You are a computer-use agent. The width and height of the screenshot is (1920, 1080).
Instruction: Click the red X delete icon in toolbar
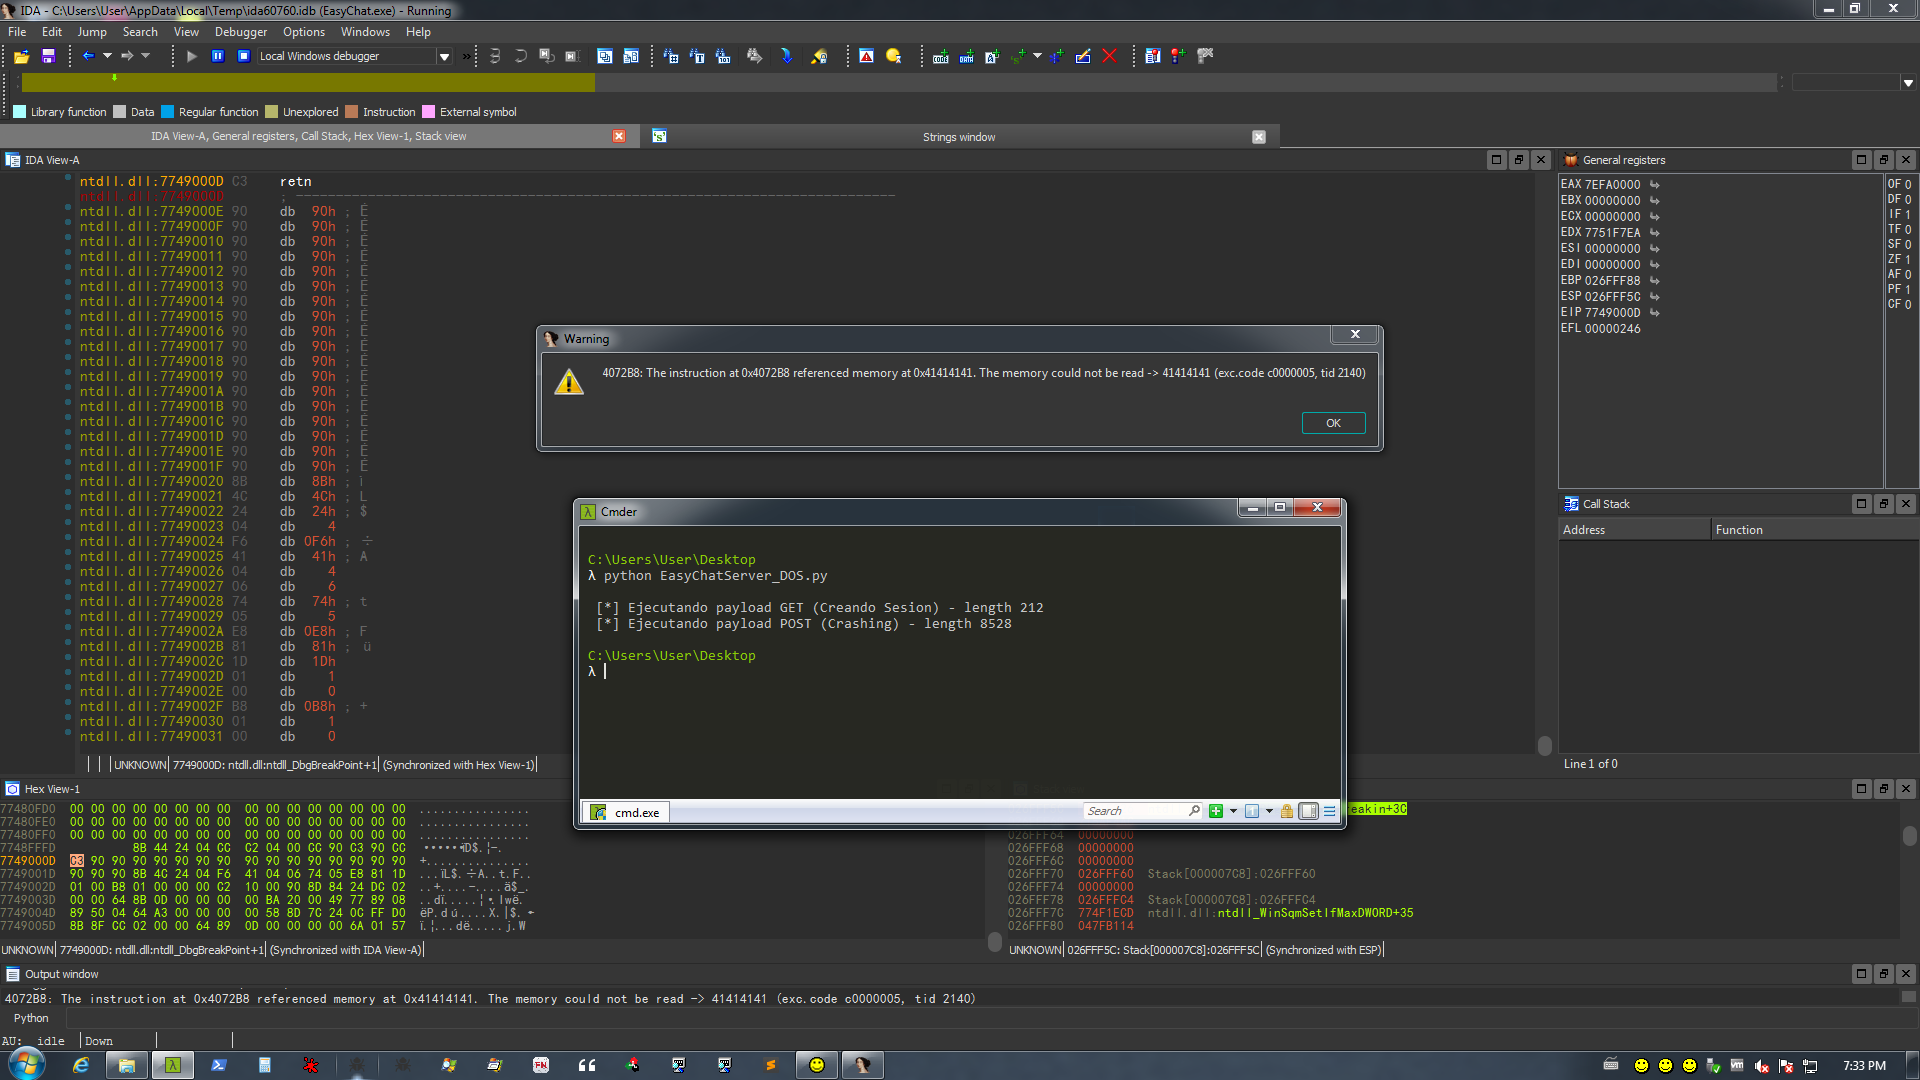coord(1109,57)
